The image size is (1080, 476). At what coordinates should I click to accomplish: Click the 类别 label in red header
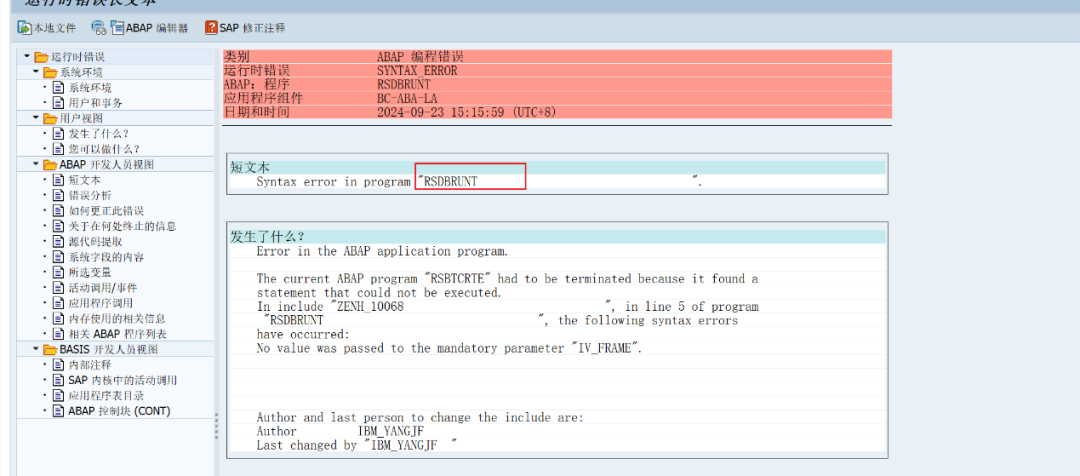click(237, 56)
